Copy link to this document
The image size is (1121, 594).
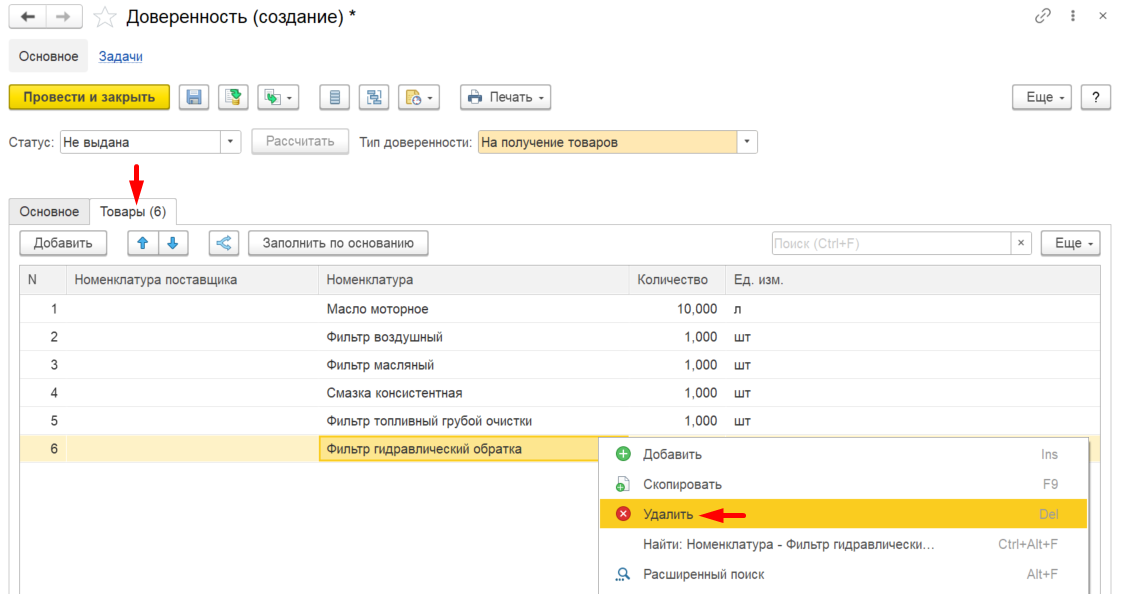click(x=1042, y=16)
